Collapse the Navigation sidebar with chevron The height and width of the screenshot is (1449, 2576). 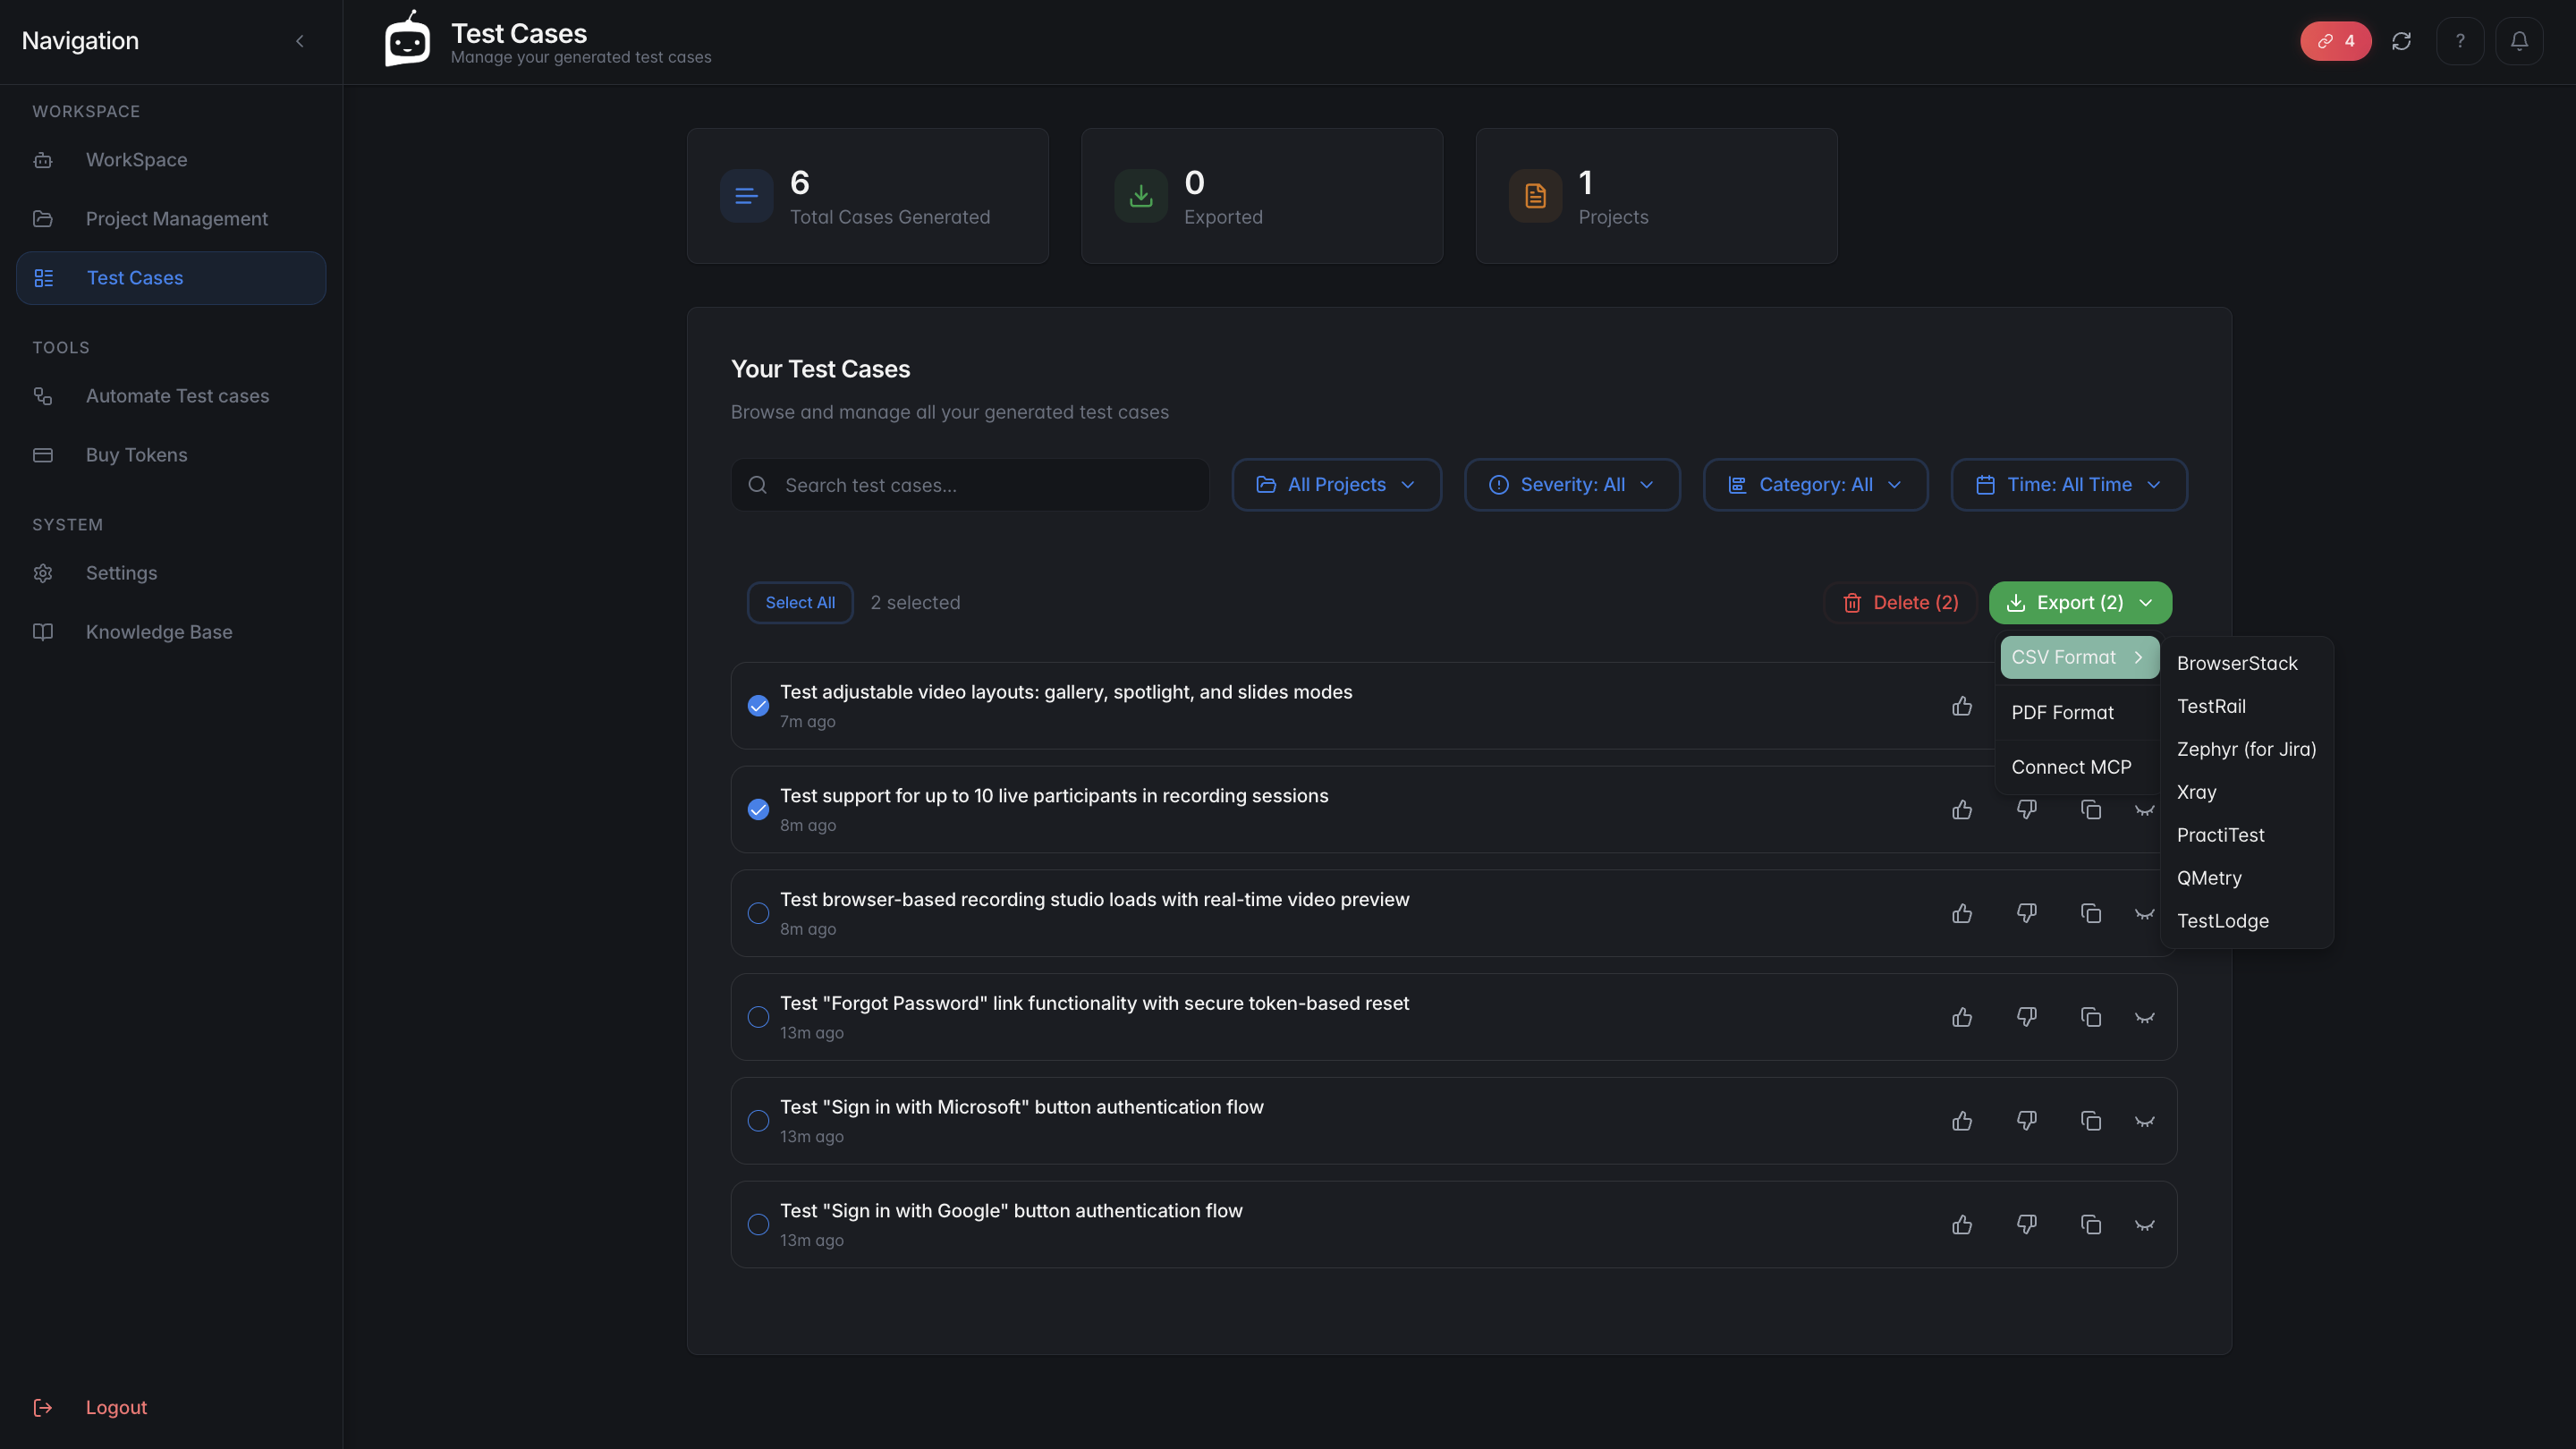click(x=299, y=41)
